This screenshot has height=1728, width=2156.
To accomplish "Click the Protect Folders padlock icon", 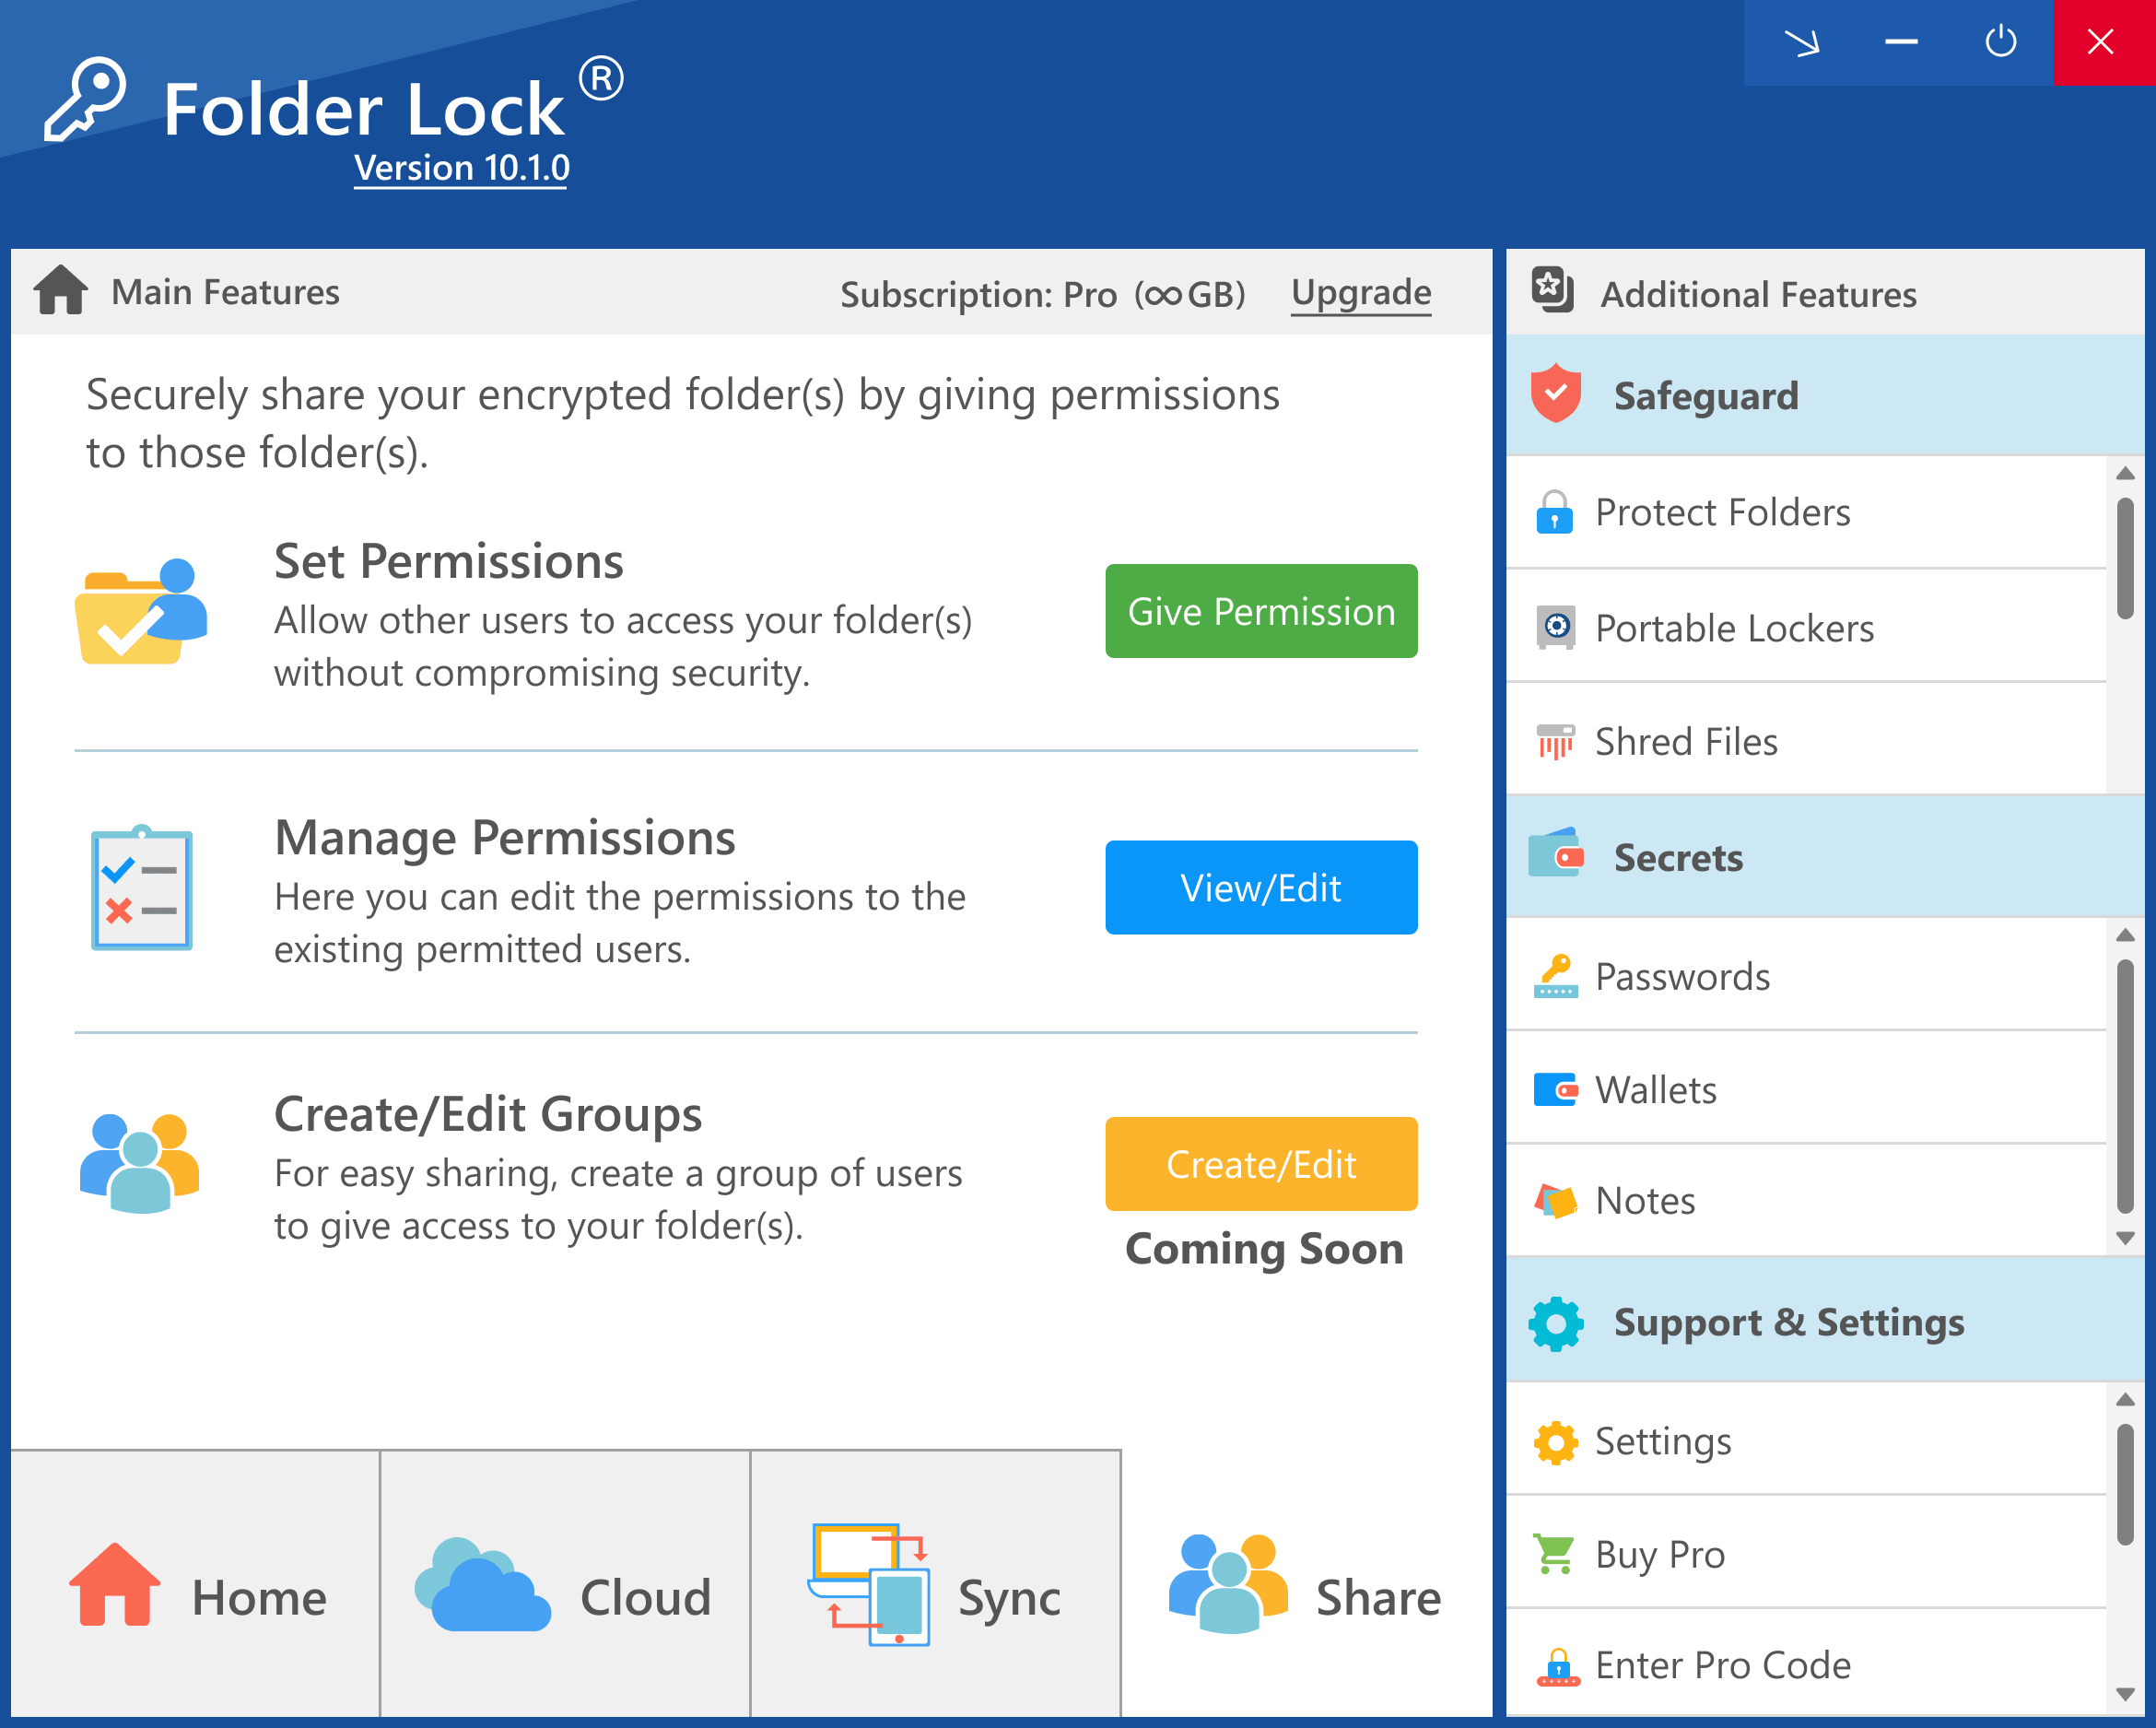I will pyautogui.click(x=1554, y=512).
